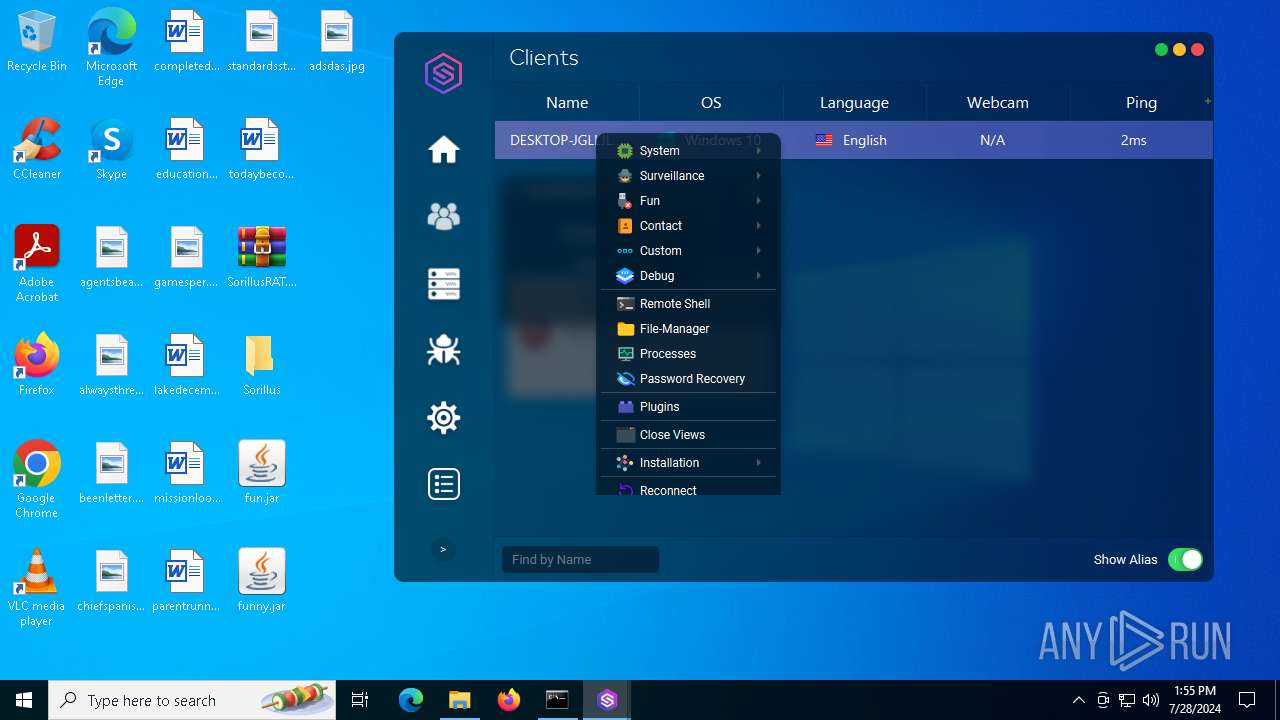Sort clients by Ping column
Image resolution: width=1280 pixels, height=720 pixels.
(1141, 103)
